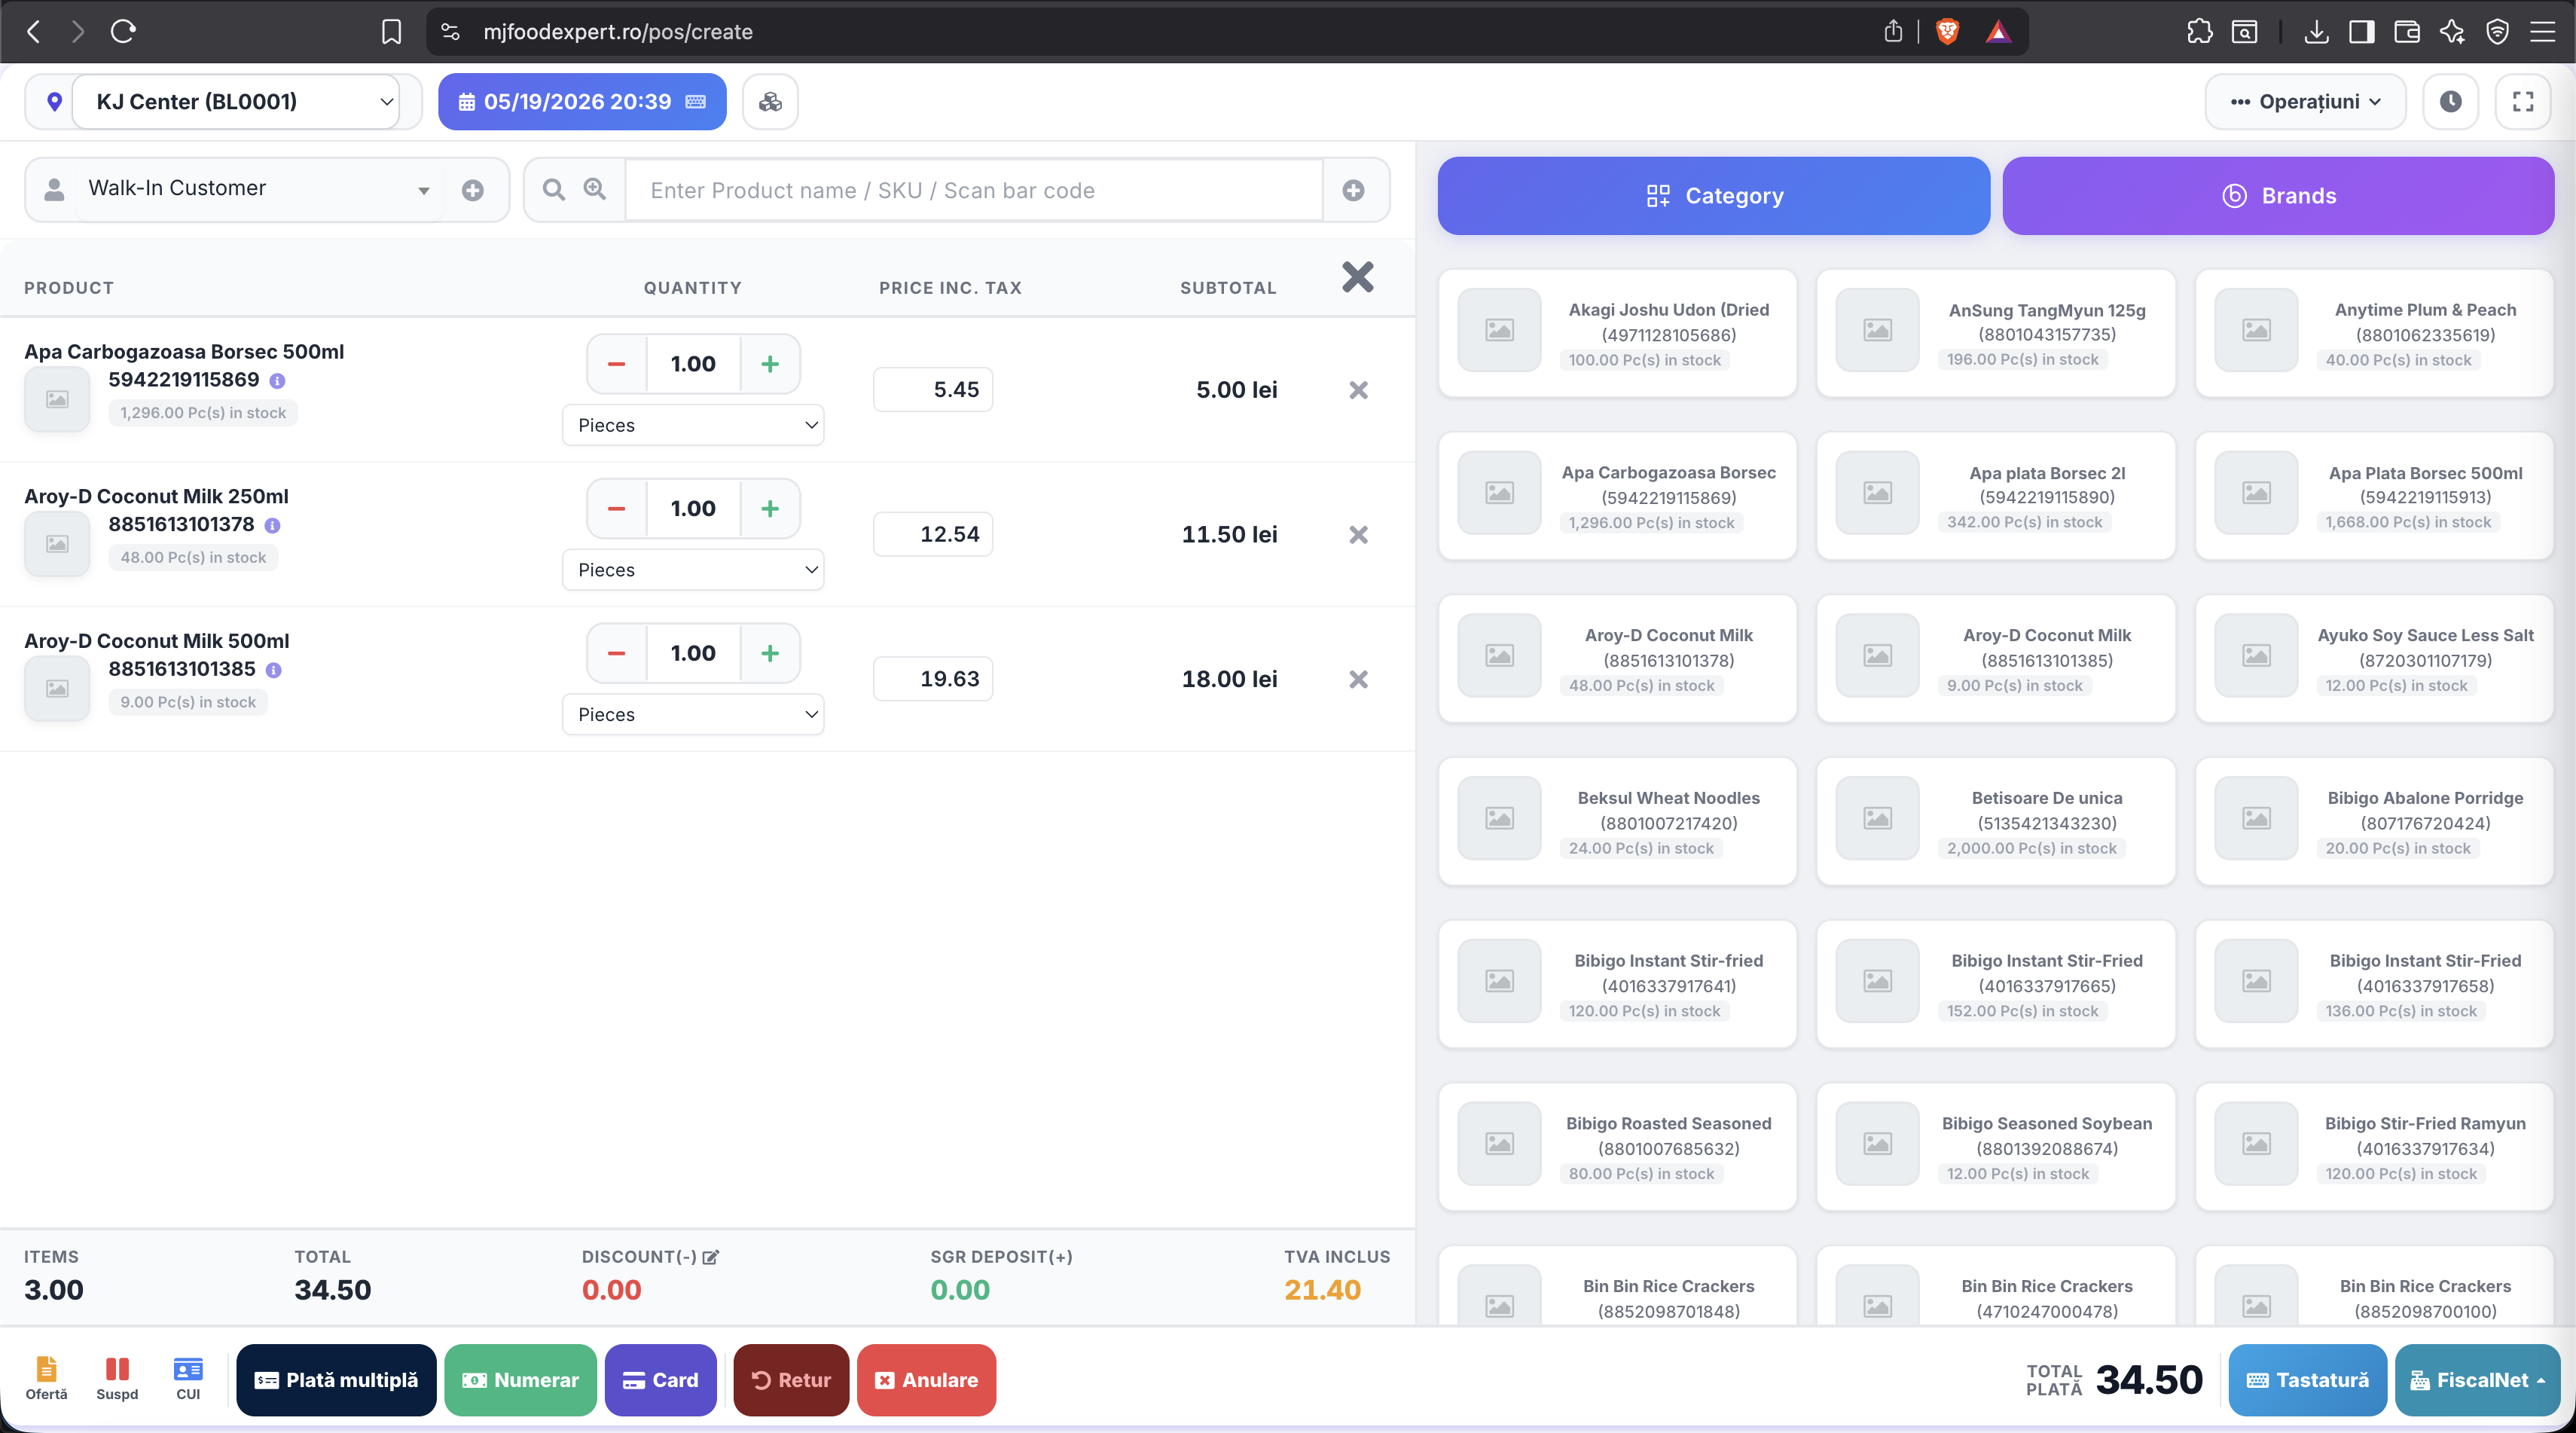Click the product search magnifier icon

pos(553,189)
